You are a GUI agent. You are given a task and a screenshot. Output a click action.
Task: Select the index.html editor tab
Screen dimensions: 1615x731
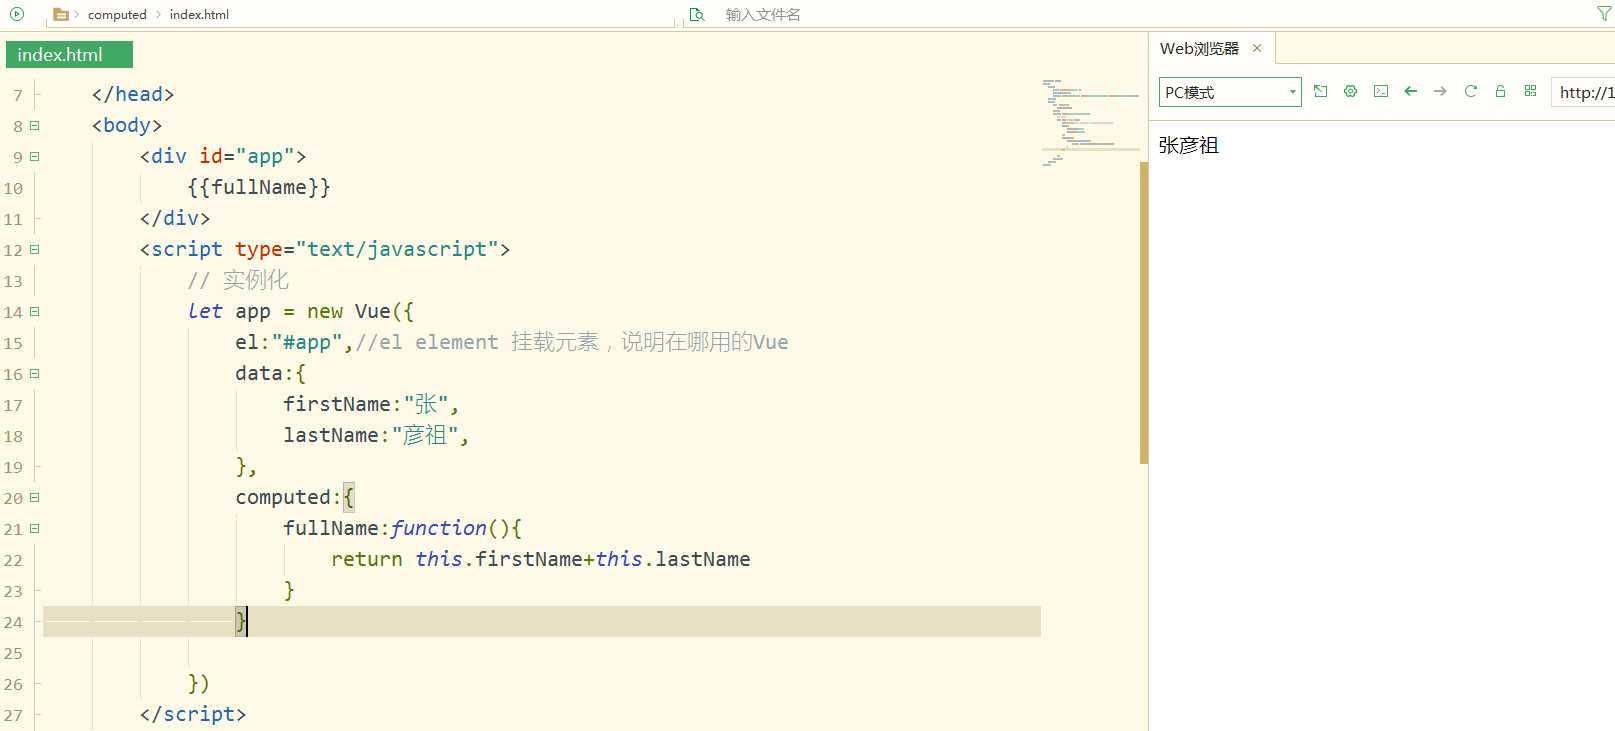point(69,55)
